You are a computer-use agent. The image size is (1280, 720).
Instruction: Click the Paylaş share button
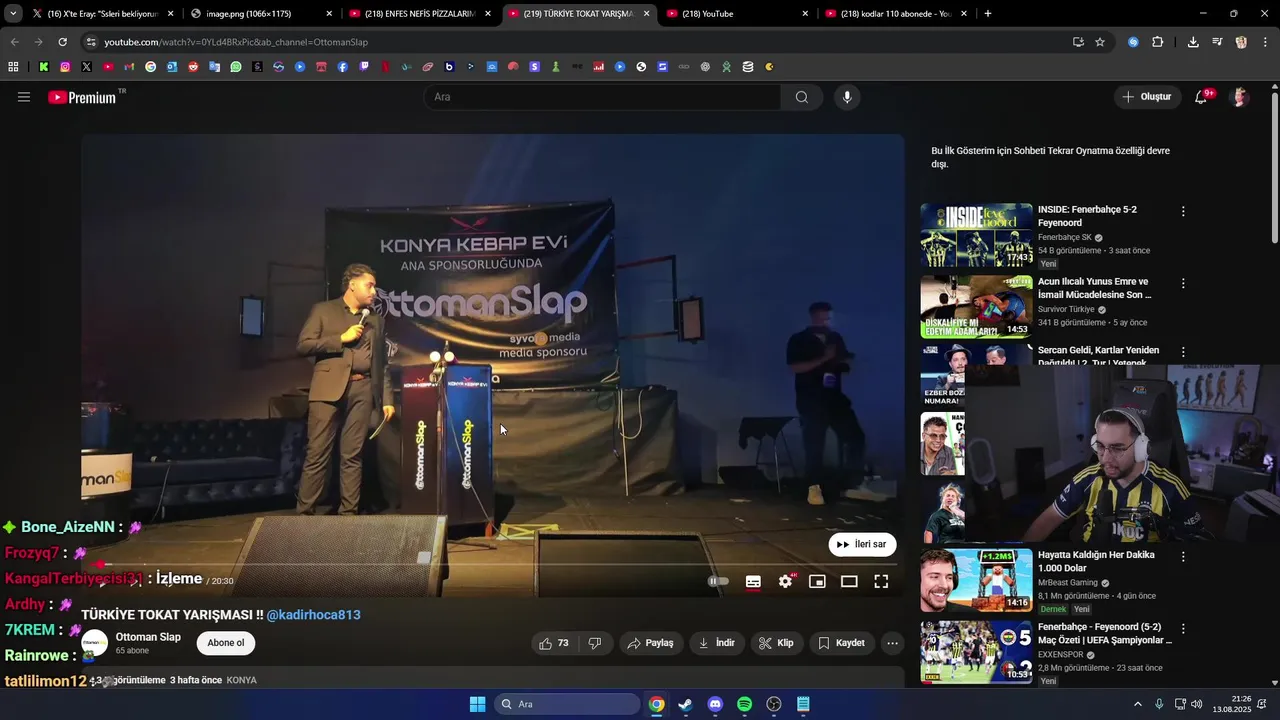650,643
